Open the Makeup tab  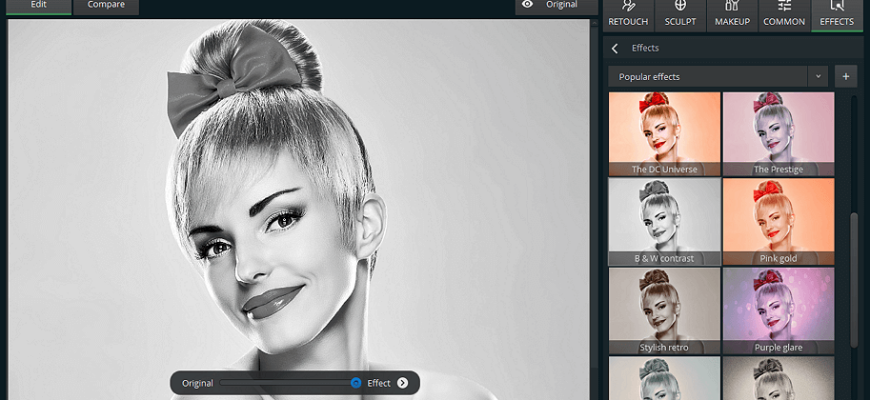732,15
